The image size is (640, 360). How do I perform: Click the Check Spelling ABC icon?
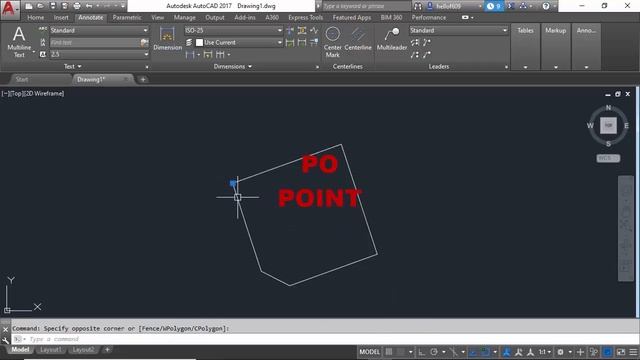pos(43,30)
